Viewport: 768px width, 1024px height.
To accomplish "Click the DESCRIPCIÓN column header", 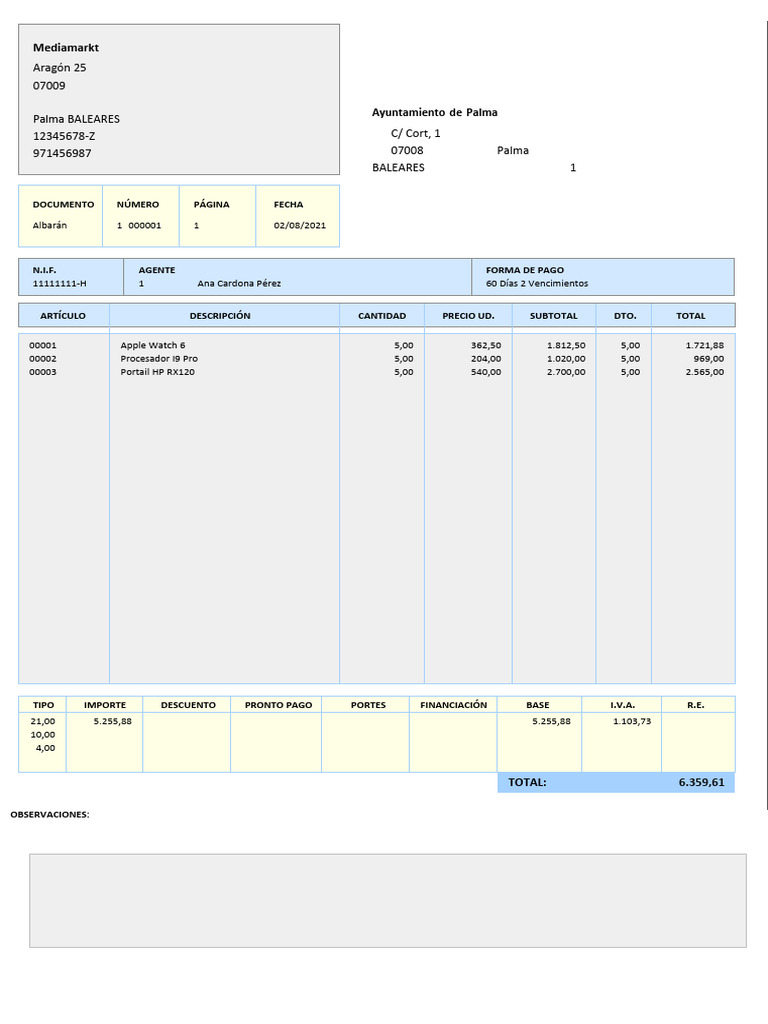I will click(x=220, y=315).
